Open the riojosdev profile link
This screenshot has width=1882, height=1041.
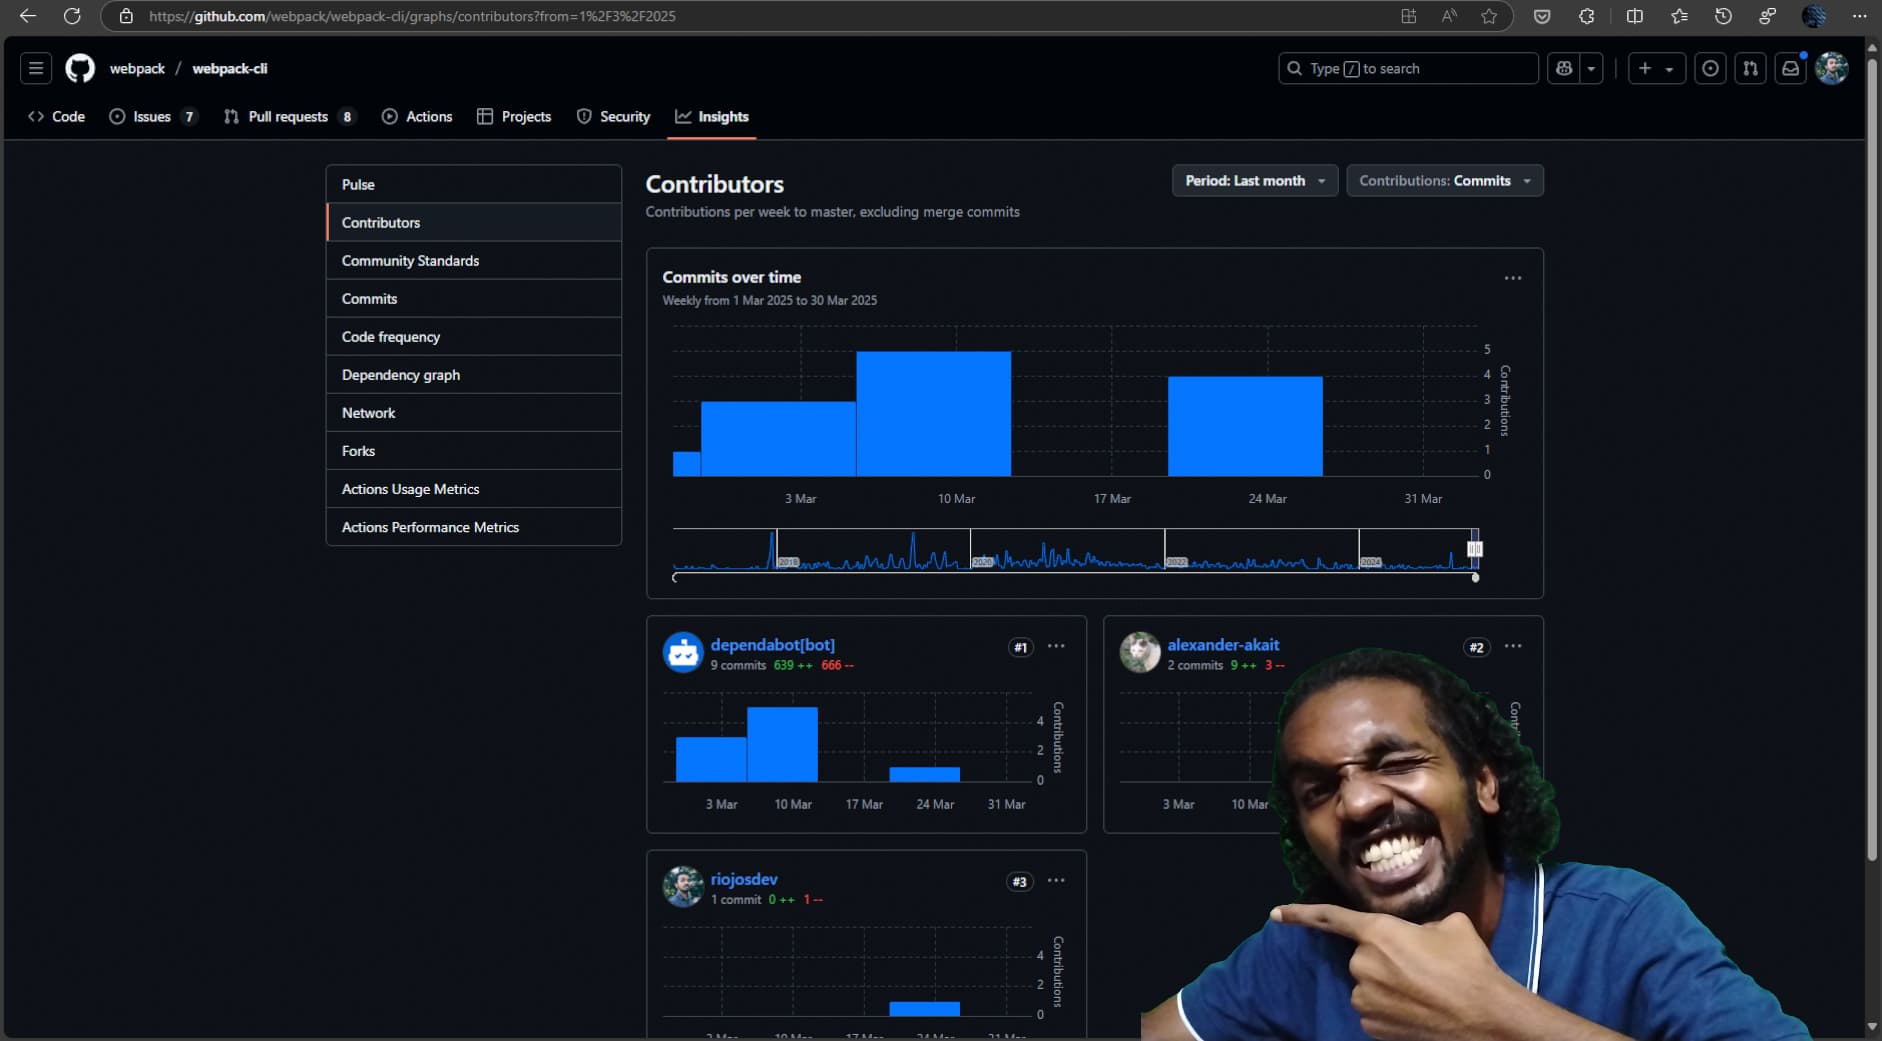point(743,879)
